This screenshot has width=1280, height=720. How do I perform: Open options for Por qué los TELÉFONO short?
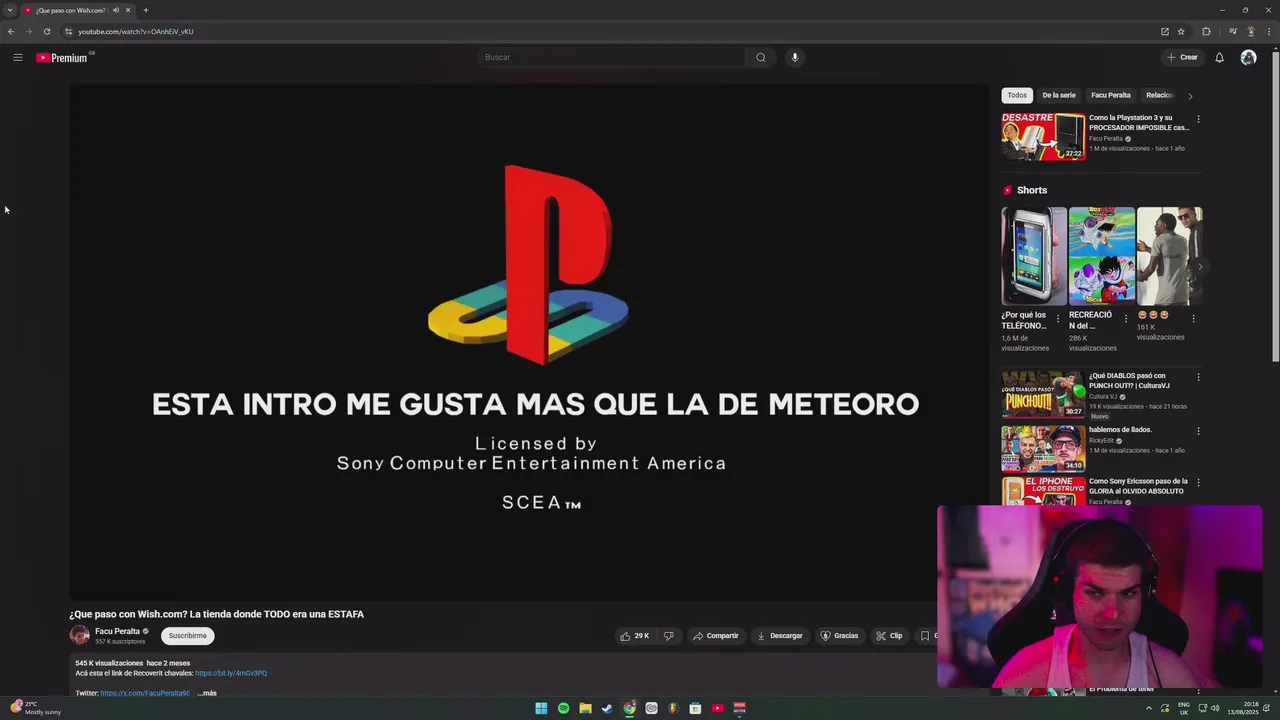1058,319
